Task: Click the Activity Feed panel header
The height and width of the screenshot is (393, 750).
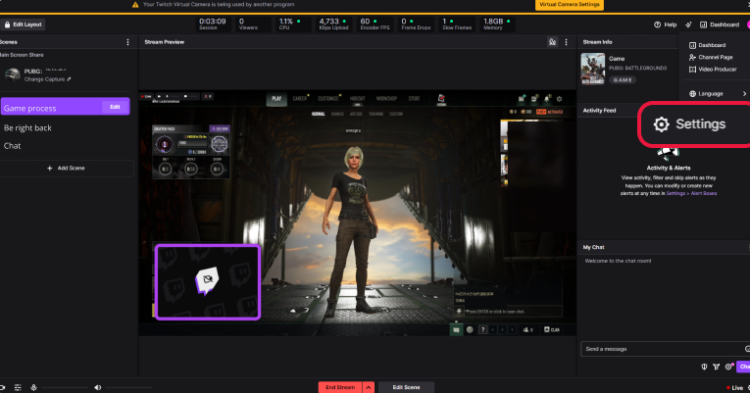Action: click(599, 110)
